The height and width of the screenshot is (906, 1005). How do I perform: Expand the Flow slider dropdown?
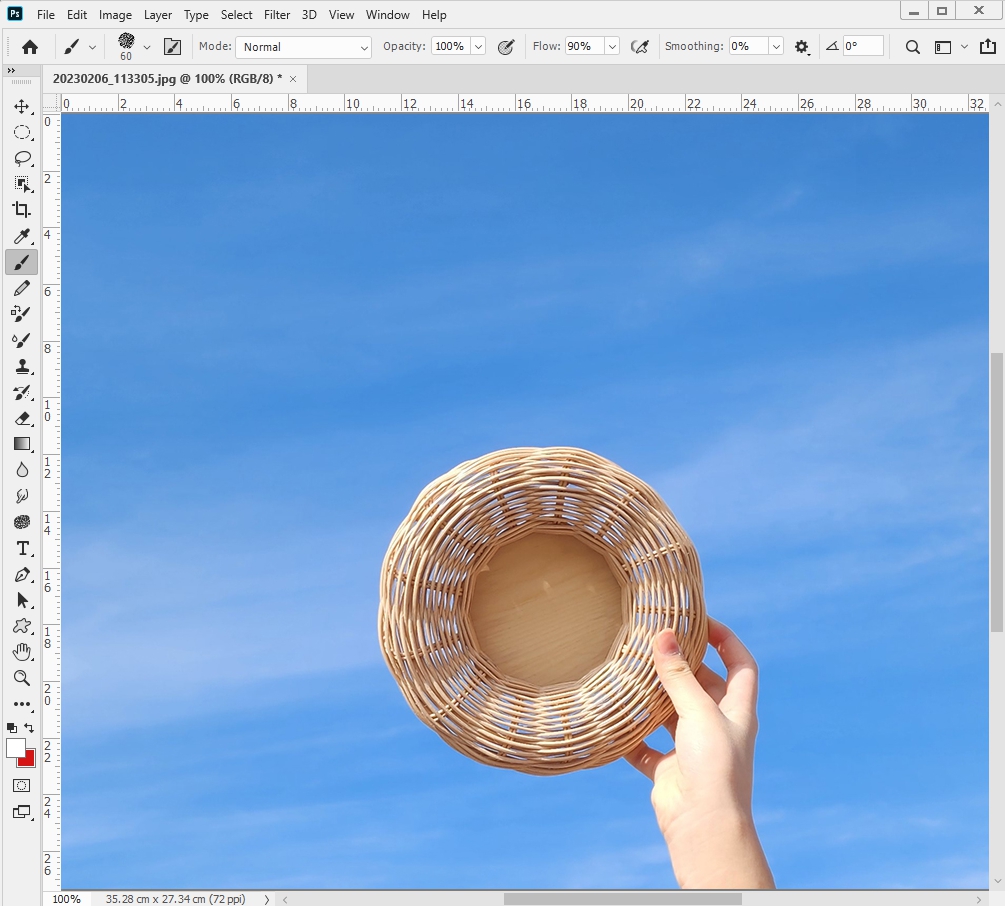(x=612, y=47)
